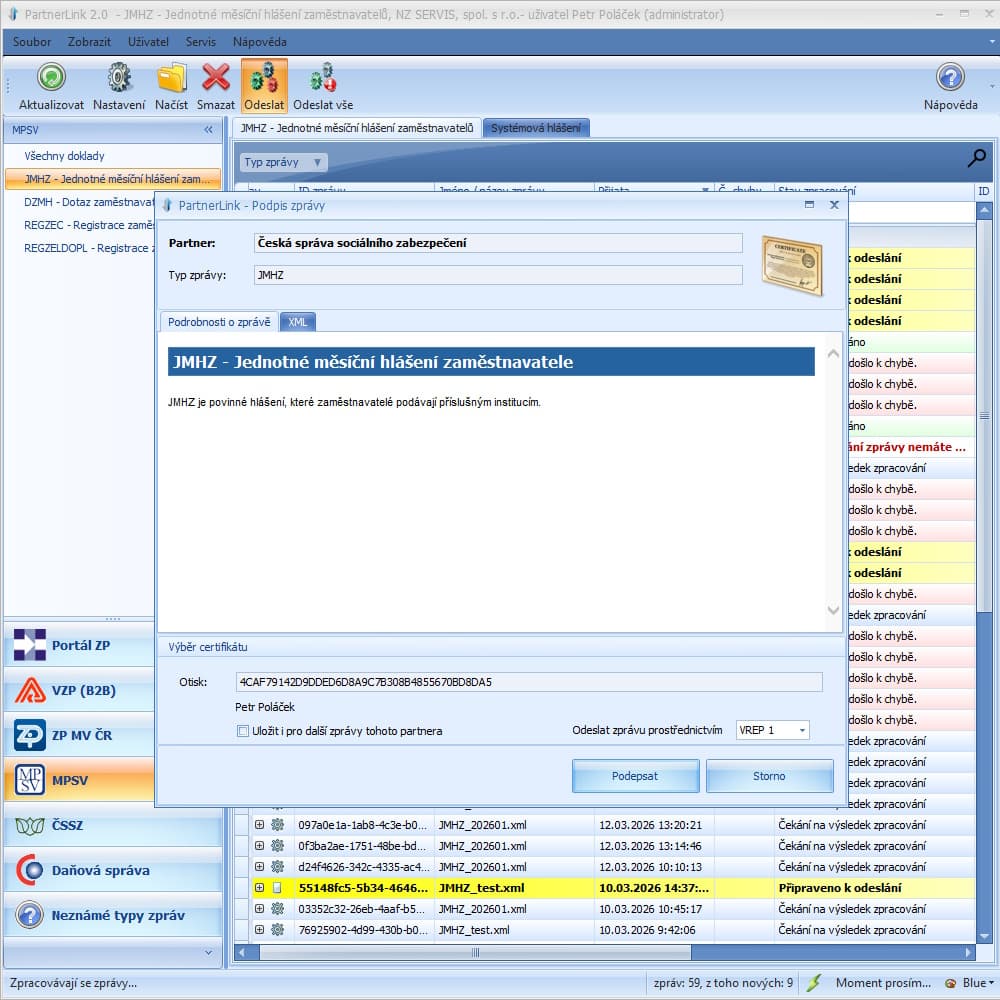Open the Soubor menu
Viewport: 1000px width, 1000px height.
pos(32,42)
